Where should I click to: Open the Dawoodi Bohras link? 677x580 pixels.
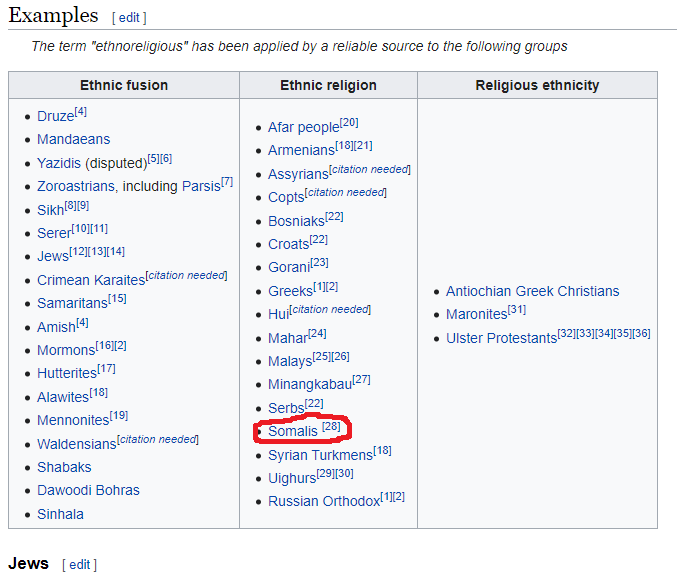point(88,490)
